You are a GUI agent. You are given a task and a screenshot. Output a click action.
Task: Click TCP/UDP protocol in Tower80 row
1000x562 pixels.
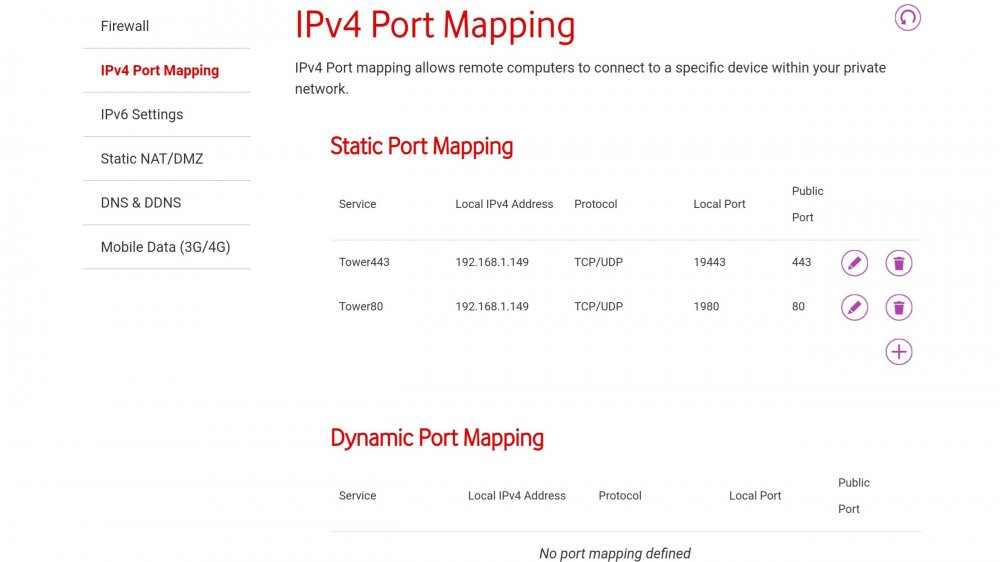pyautogui.click(x=598, y=306)
